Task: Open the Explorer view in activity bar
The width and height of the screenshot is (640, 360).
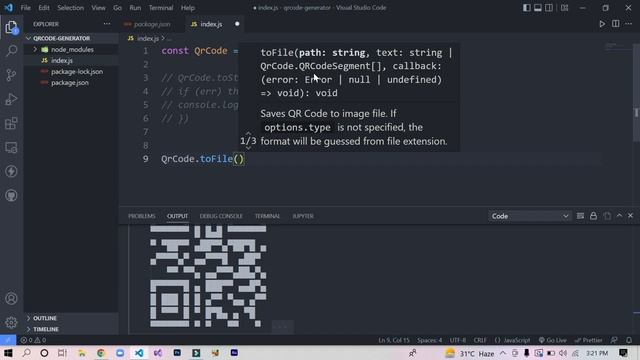Action: coord(11,28)
